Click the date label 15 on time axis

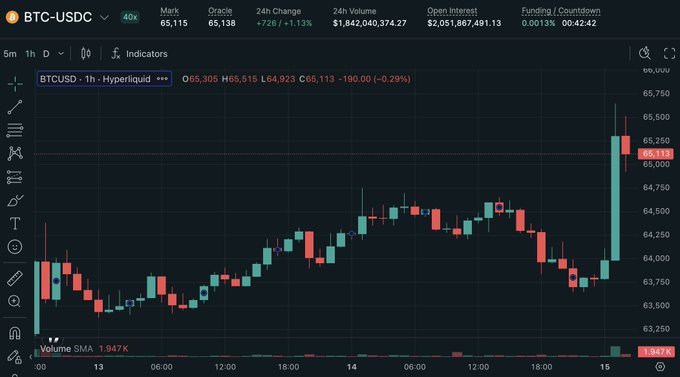605,367
